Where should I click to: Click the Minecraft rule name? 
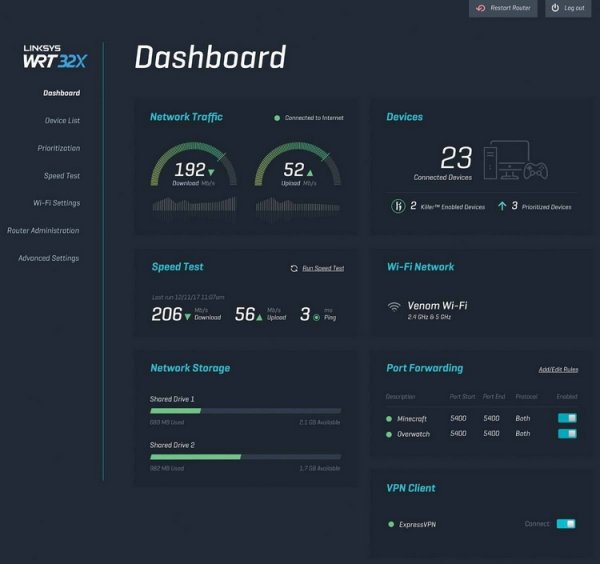point(412,419)
